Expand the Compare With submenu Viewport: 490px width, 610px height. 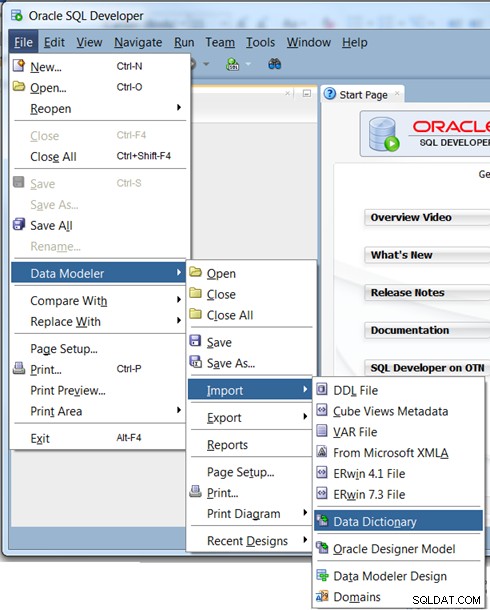tap(179, 300)
